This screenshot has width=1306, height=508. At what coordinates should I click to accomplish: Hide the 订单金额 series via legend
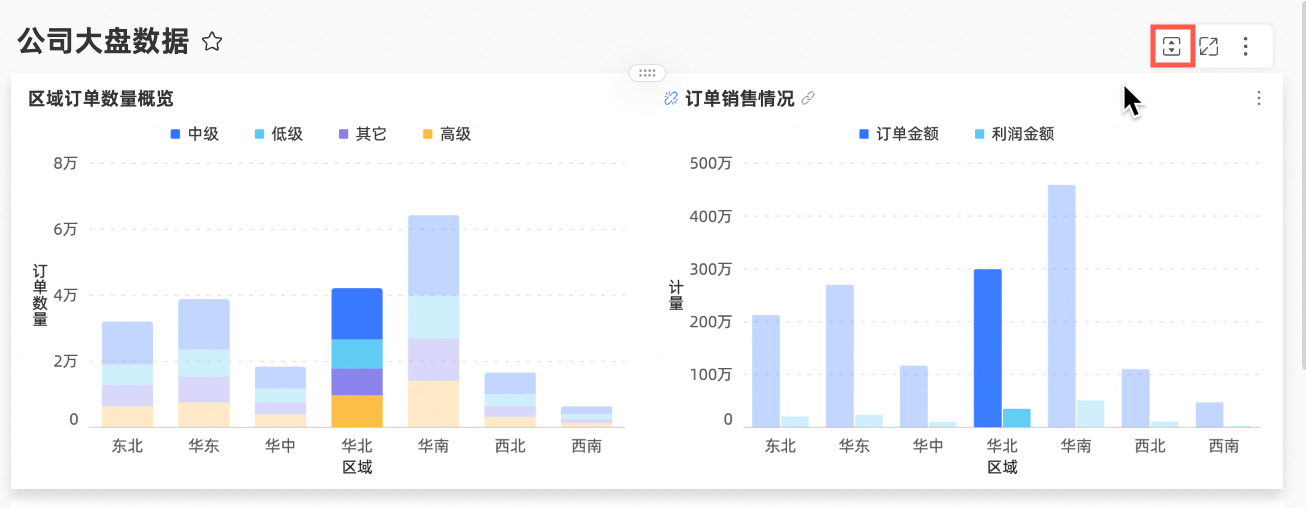899,134
